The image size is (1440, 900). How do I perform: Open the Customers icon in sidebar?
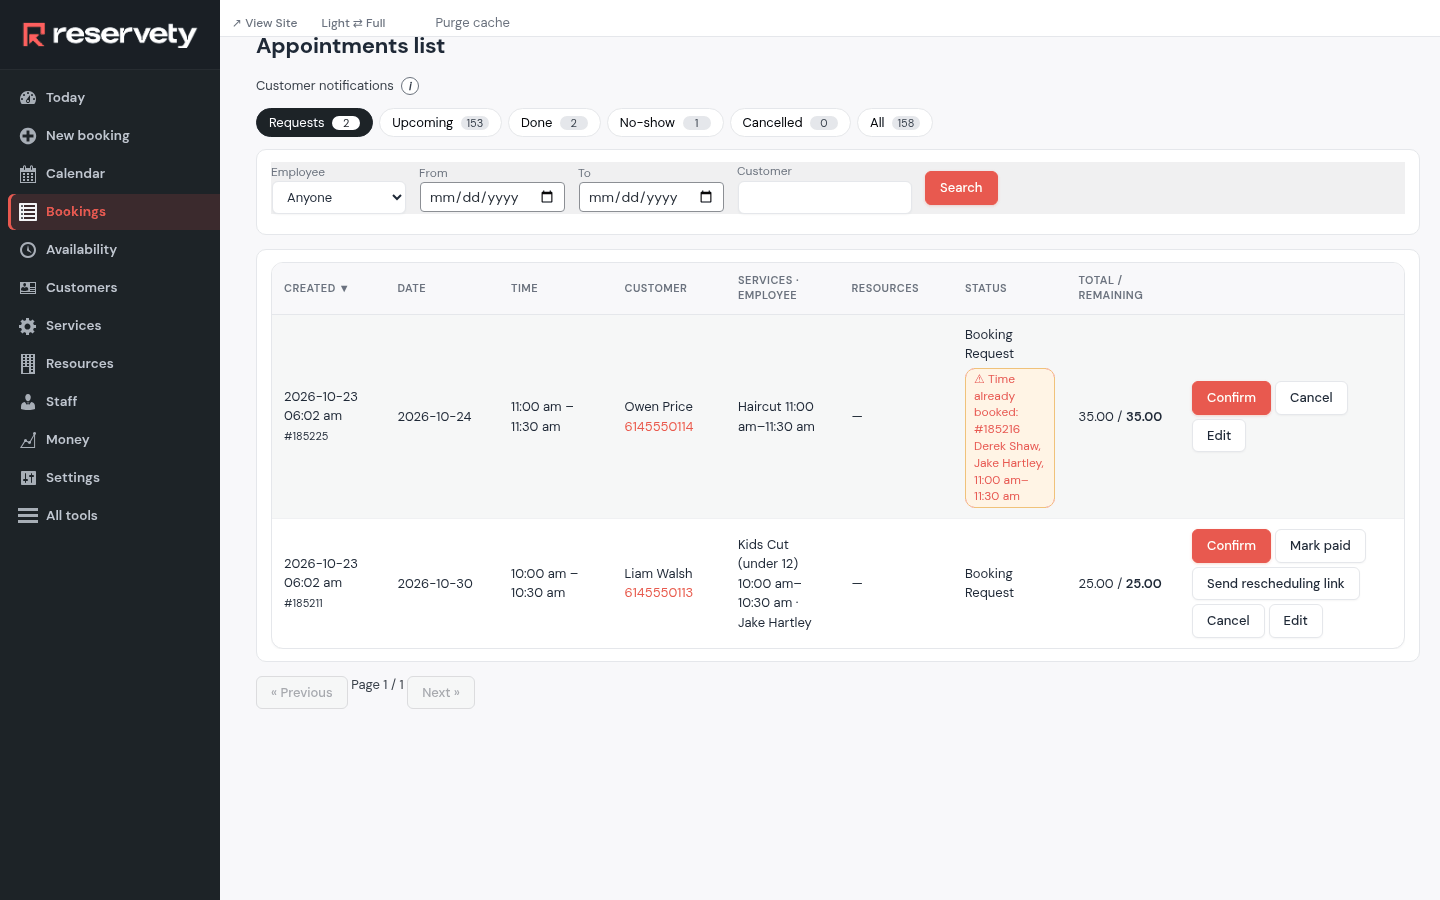click(28, 287)
